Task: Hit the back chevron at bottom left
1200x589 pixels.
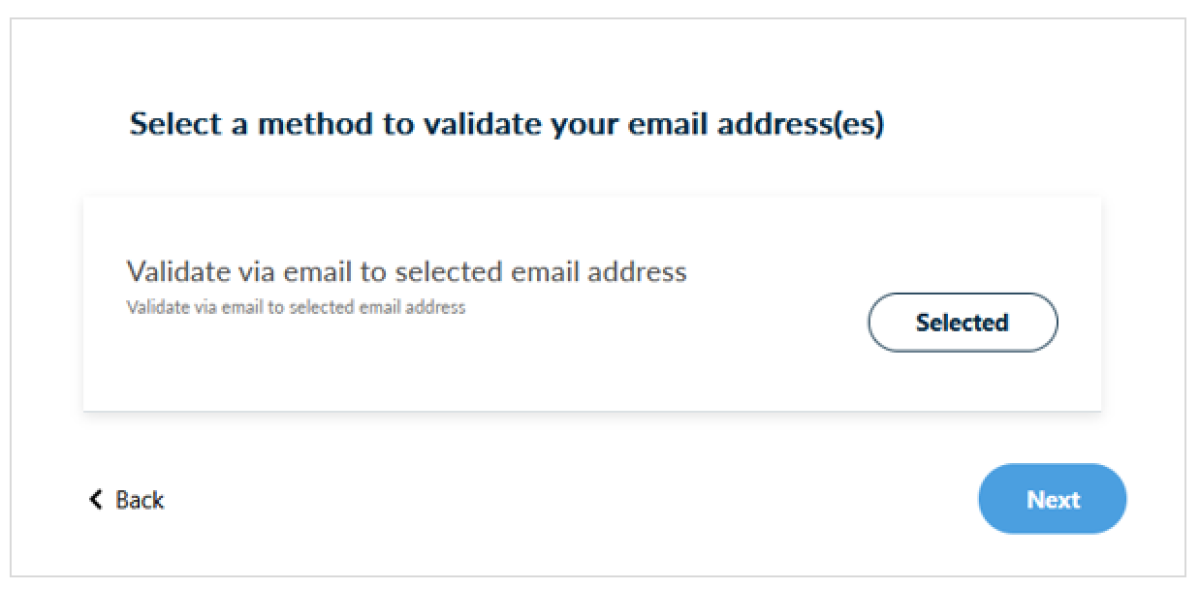Action: (96, 499)
